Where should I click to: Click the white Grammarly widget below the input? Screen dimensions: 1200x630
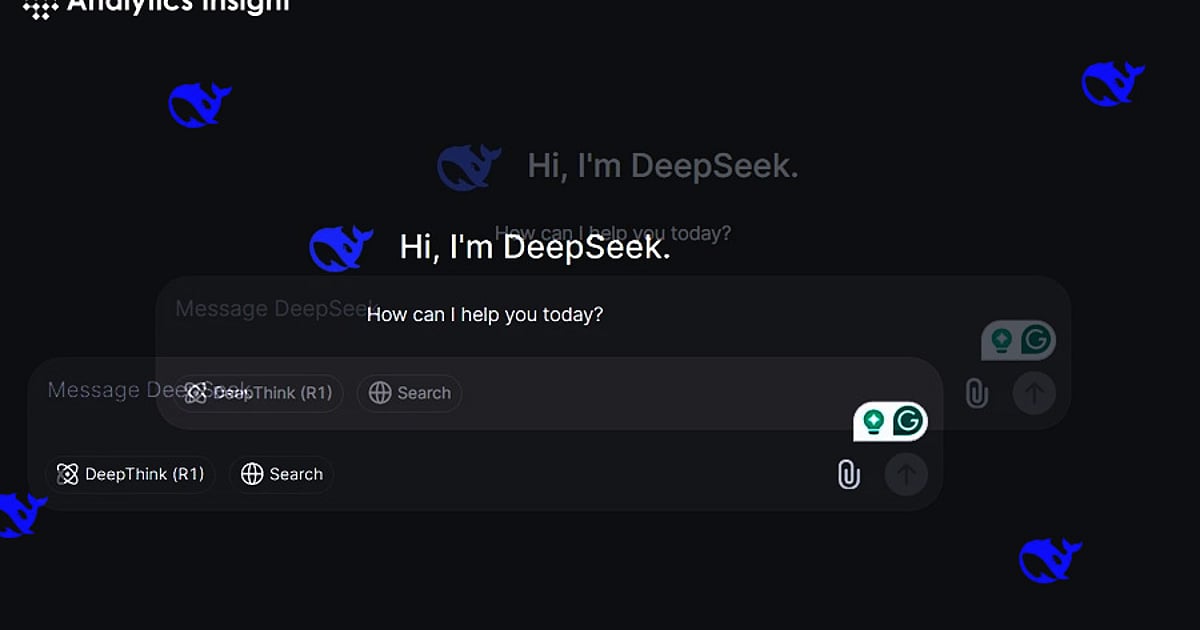pyautogui.click(x=890, y=421)
